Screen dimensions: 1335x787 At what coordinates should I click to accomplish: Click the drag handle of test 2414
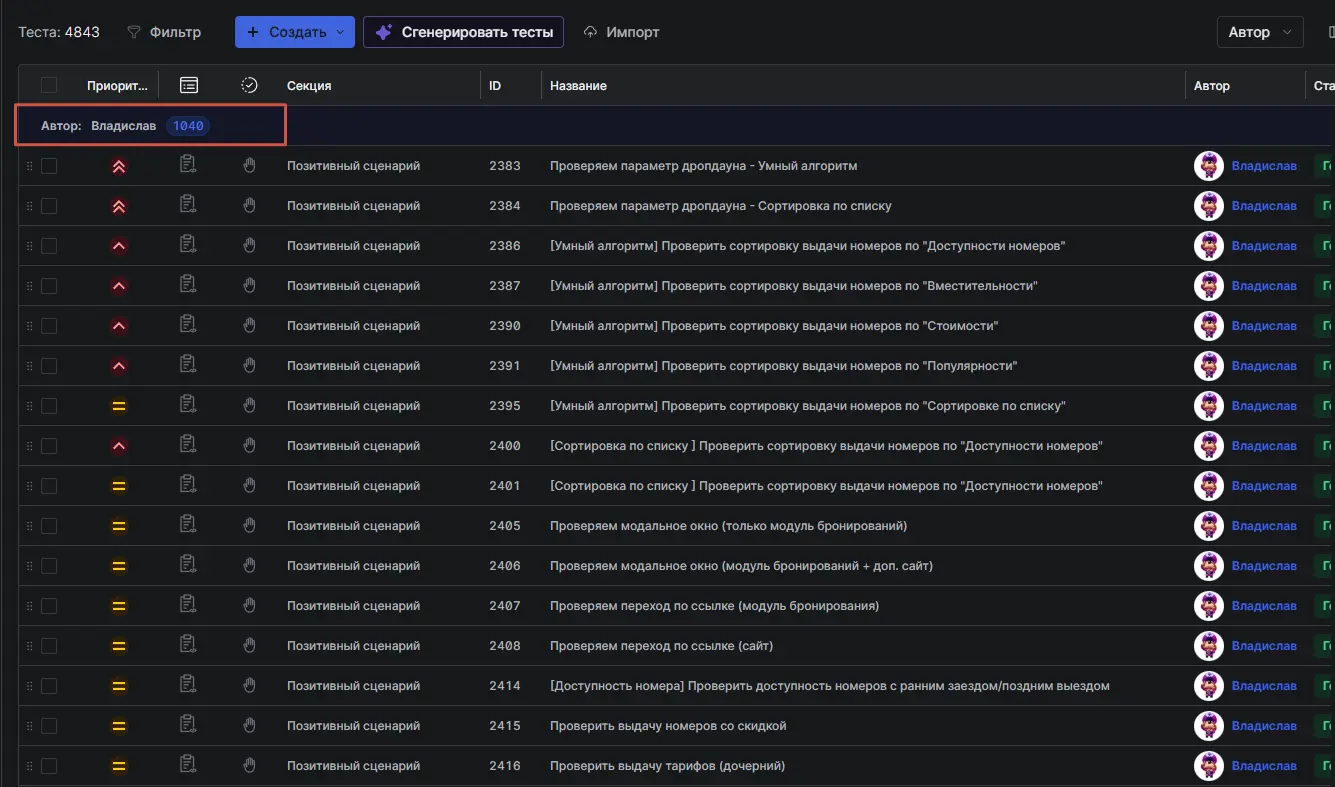coord(29,686)
